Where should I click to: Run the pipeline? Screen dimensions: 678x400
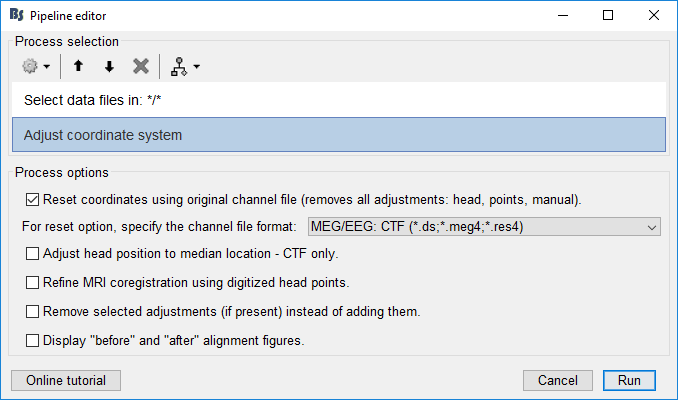point(629,381)
